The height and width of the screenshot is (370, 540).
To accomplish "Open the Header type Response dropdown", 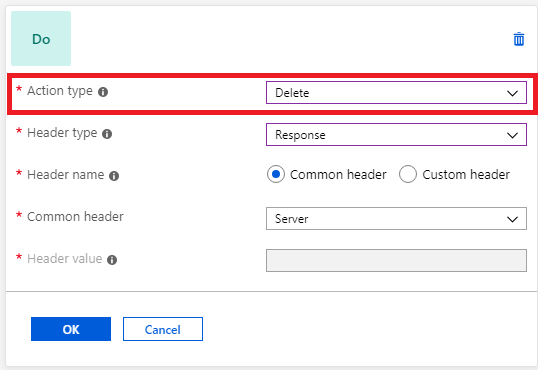I will coord(396,135).
